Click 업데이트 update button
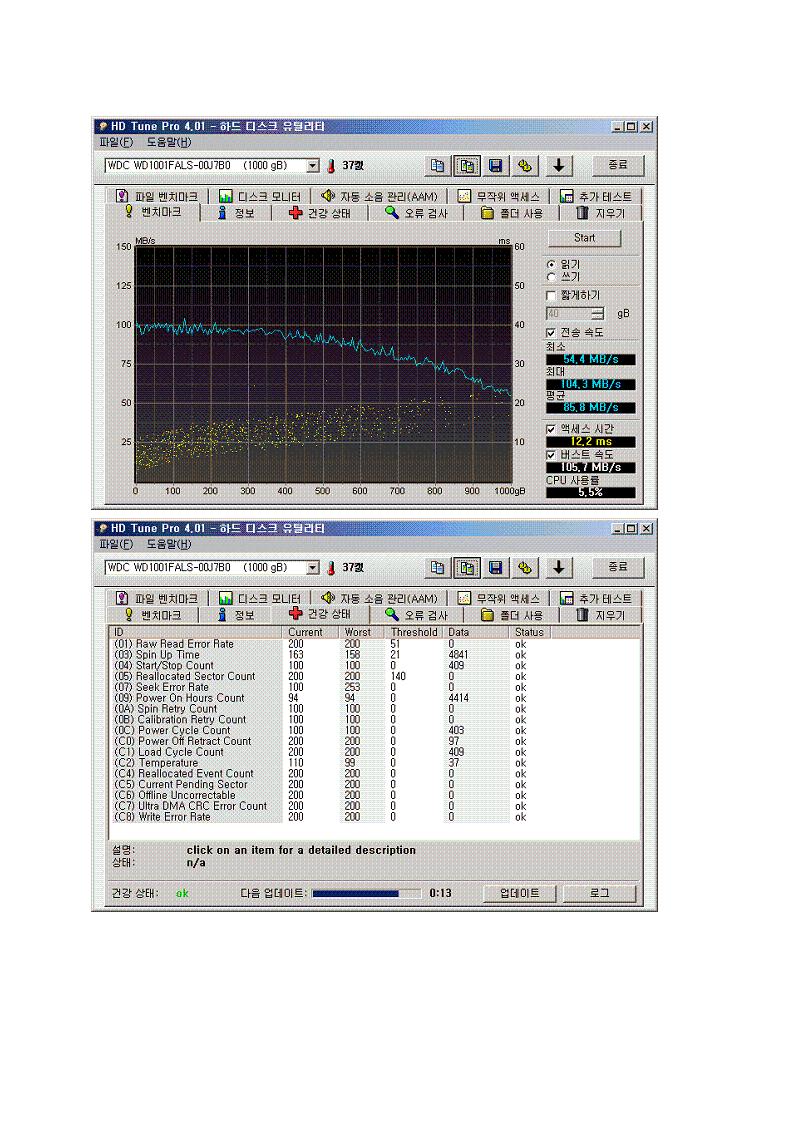794x1123 pixels. tap(519, 894)
